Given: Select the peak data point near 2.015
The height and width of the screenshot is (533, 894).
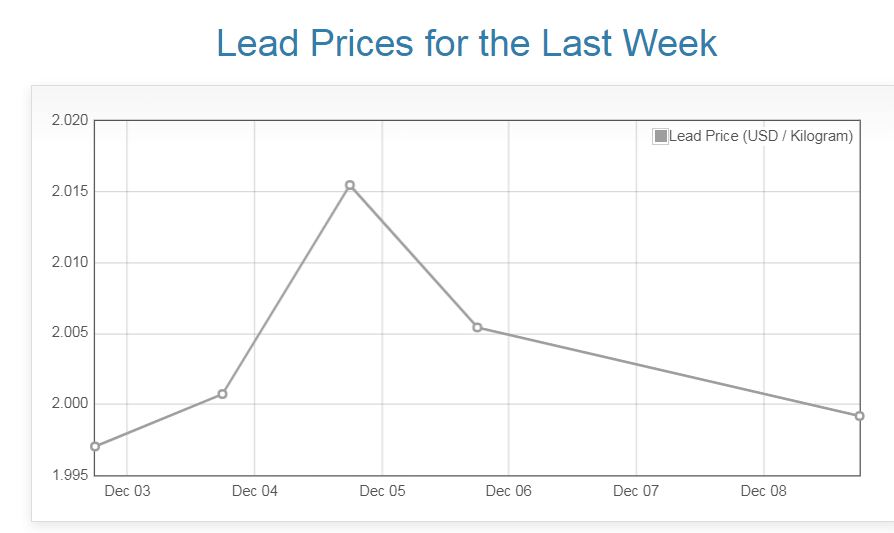Looking at the screenshot, I should point(350,185).
